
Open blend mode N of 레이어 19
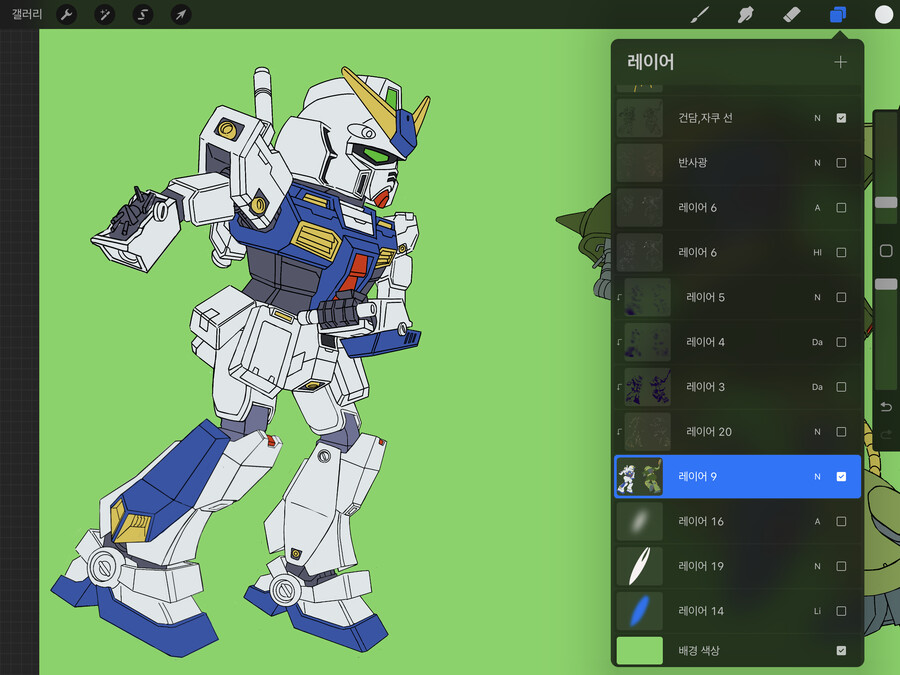[817, 566]
